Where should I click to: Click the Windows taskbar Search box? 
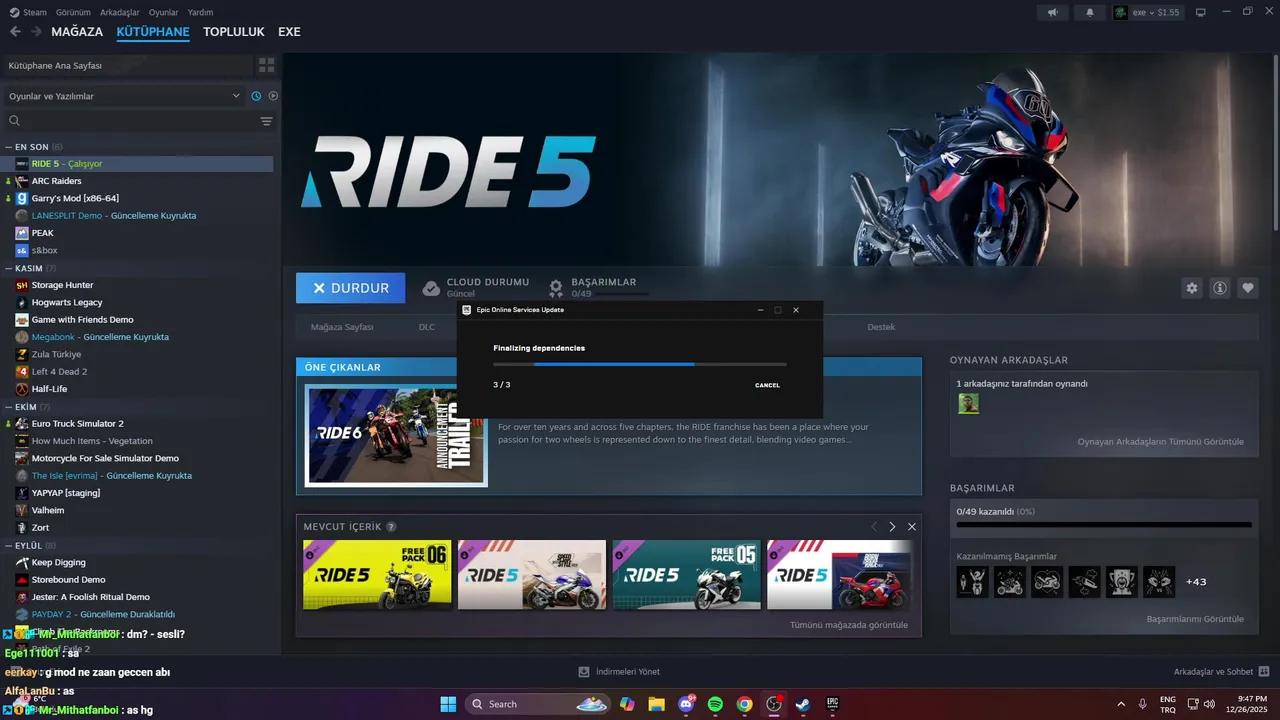(x=537, y=704)
